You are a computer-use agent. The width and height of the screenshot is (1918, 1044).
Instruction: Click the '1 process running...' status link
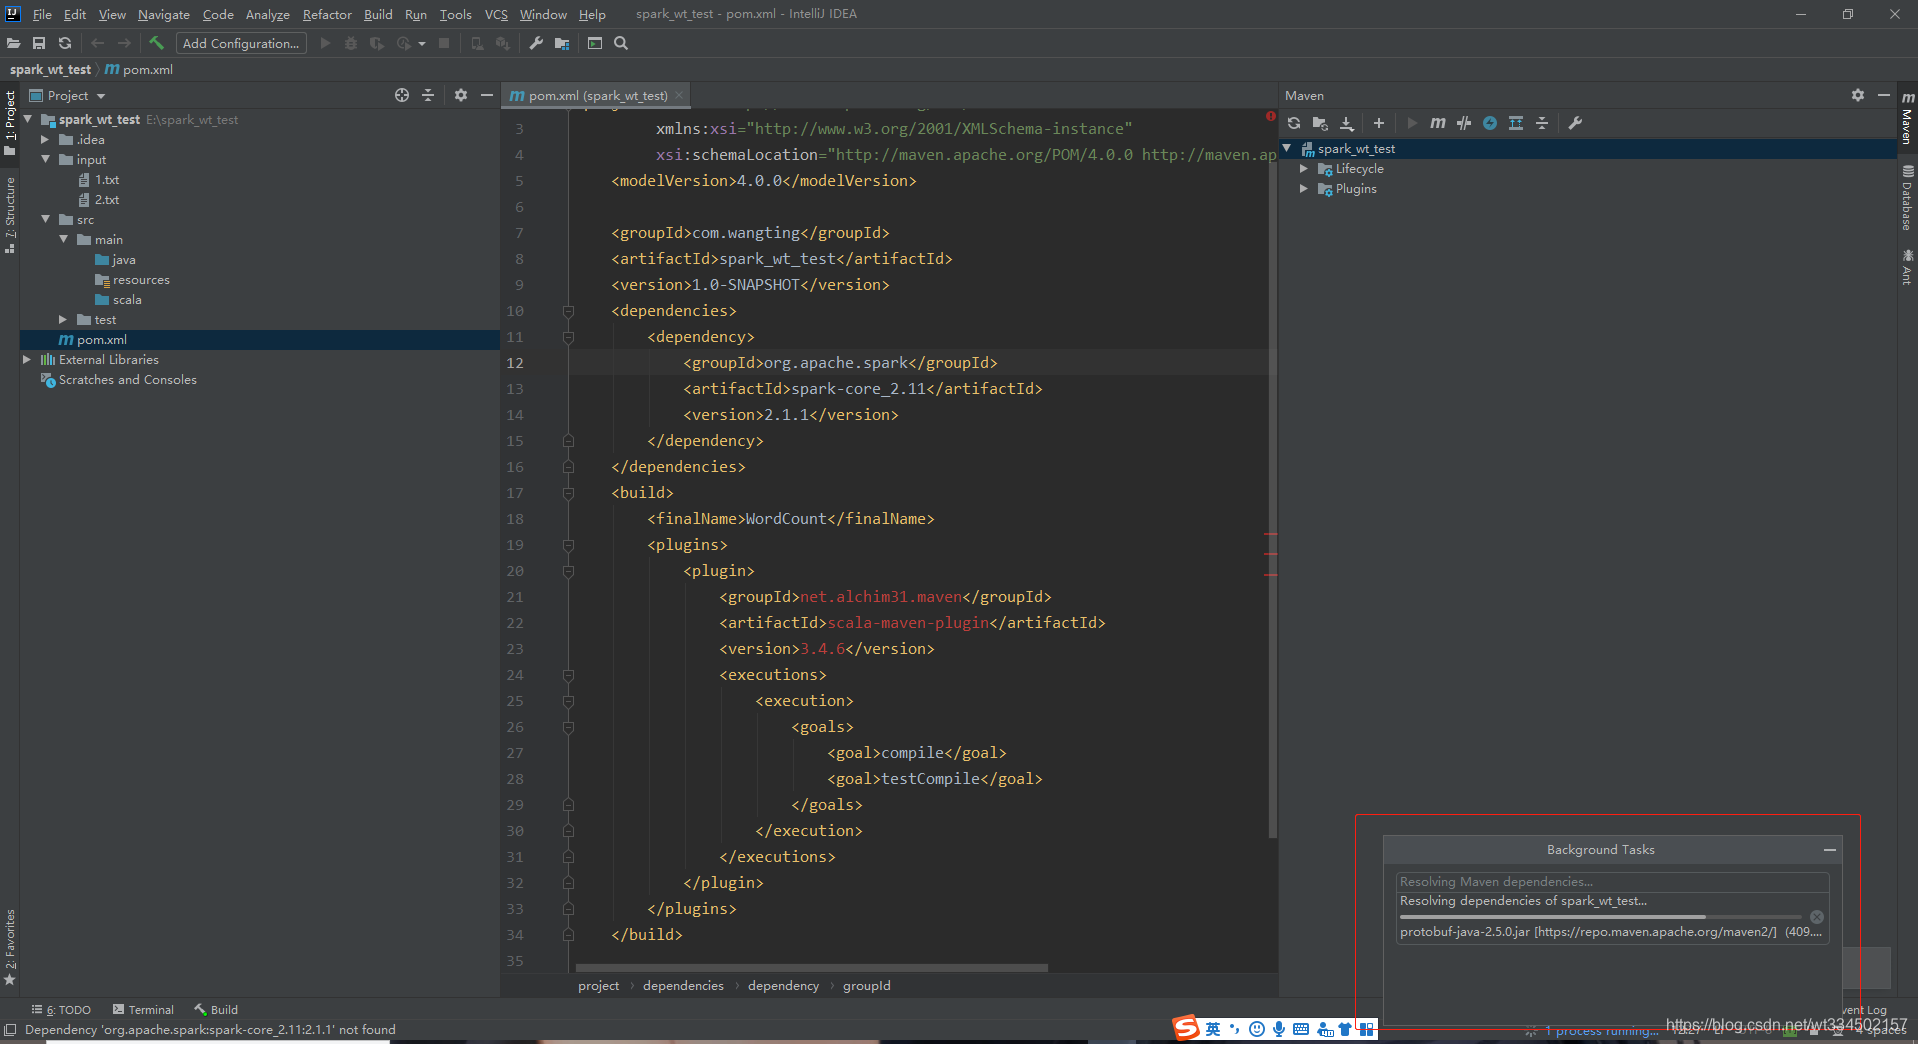[1601, 1031]
